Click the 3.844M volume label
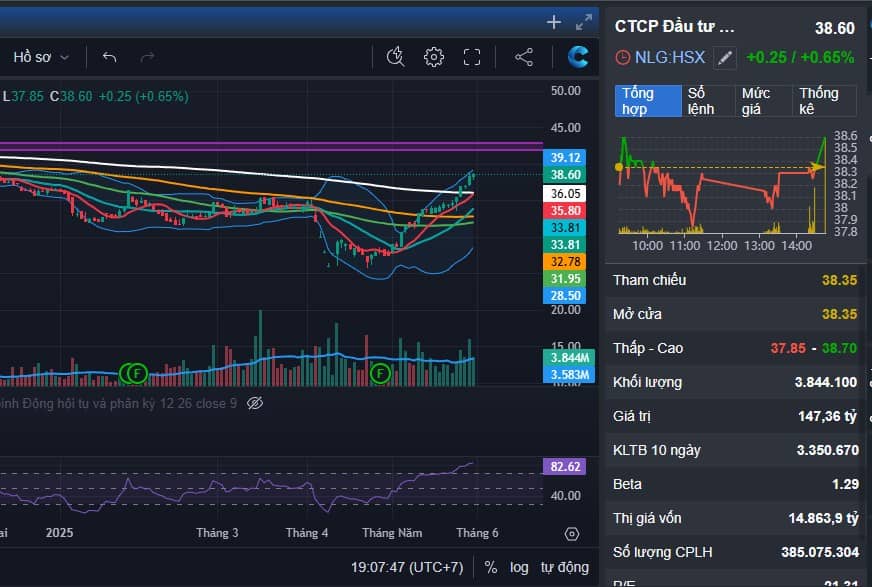The height and width of the screenshot is (587, 872). [x=569, y=357]
